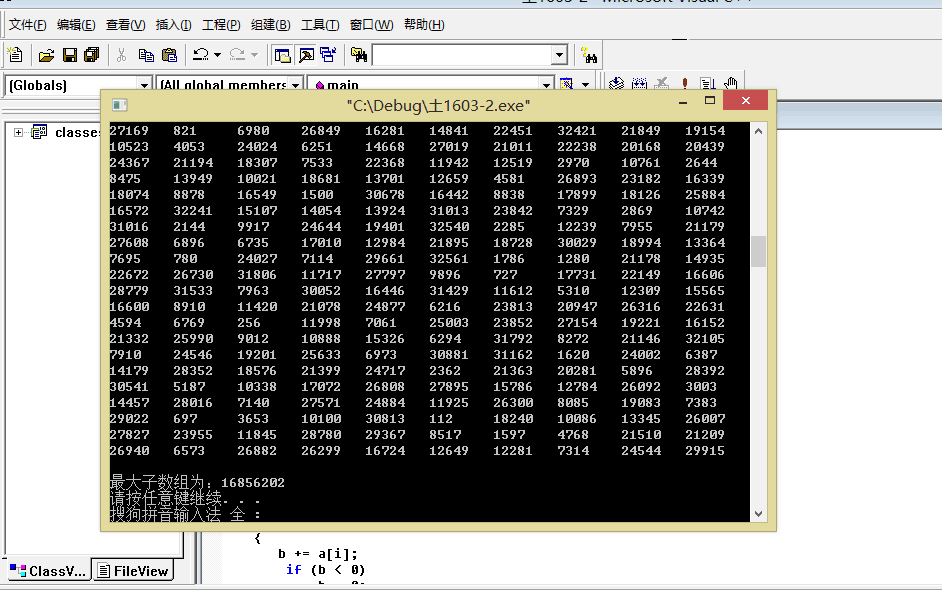Click the 请按任意键继续 prompt line
The image size is (942, 590).
point(185,499)
